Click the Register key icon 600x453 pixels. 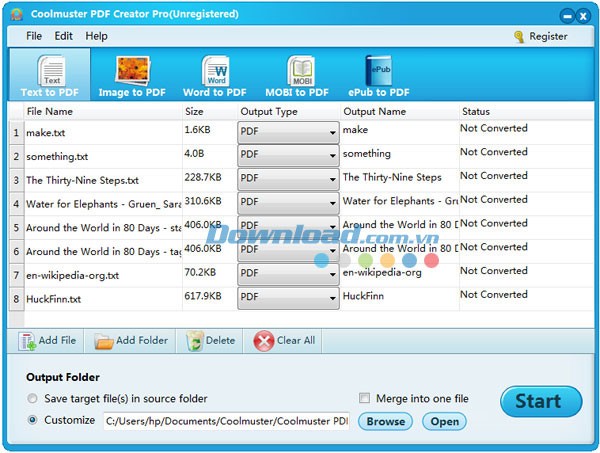[x=519, y=37]
